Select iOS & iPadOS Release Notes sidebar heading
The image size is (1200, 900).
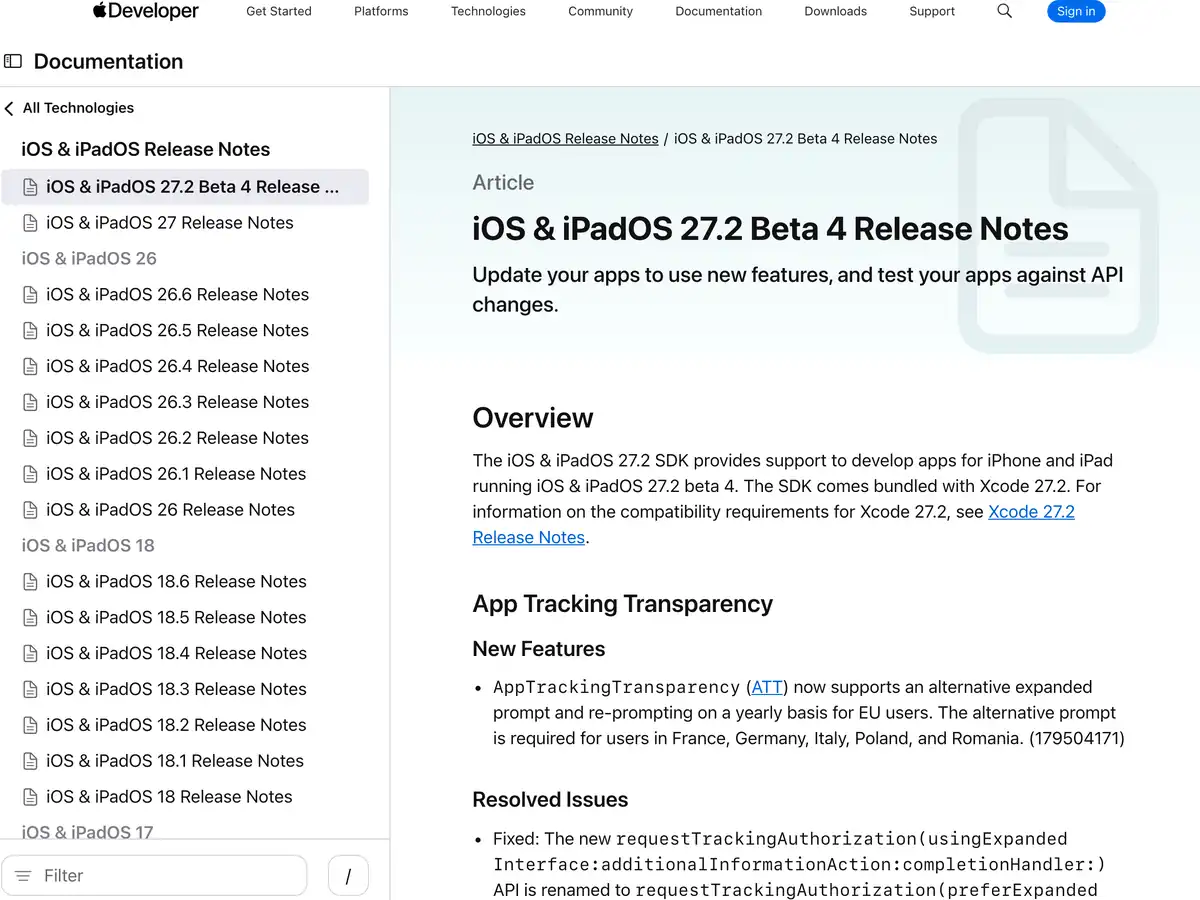(146, 150)
